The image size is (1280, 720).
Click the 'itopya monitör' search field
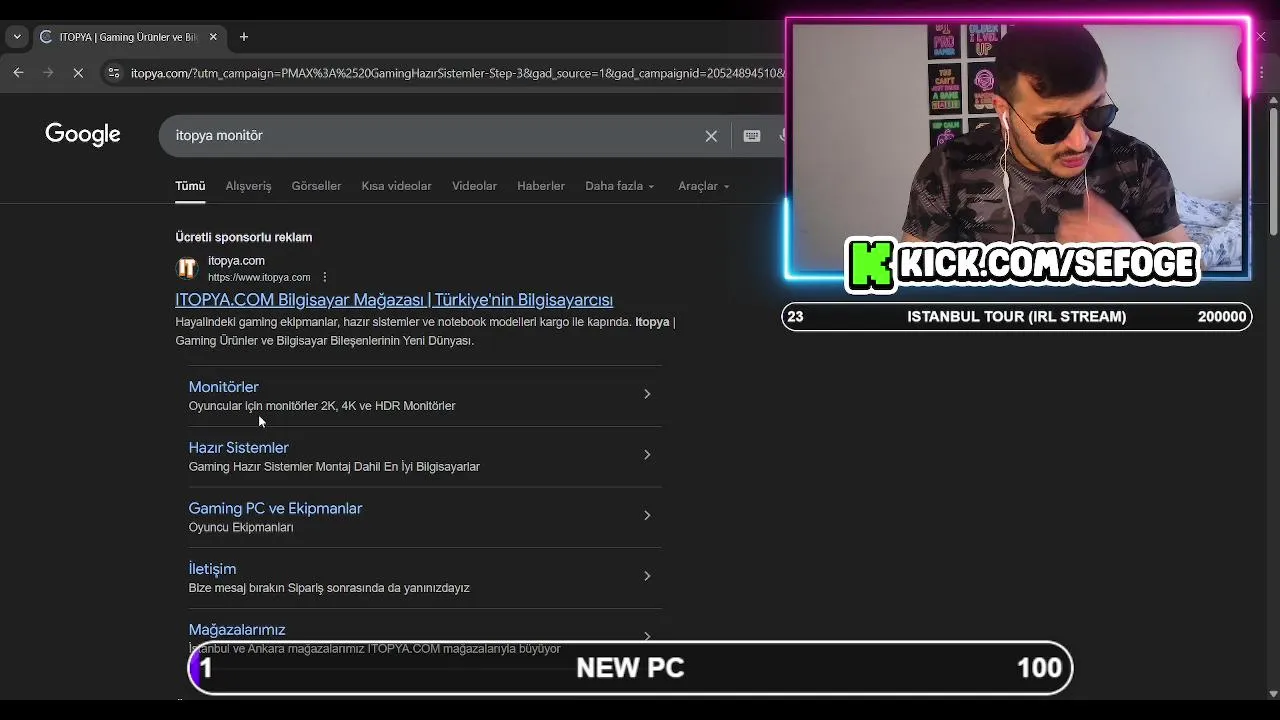[x=435, y=135]
